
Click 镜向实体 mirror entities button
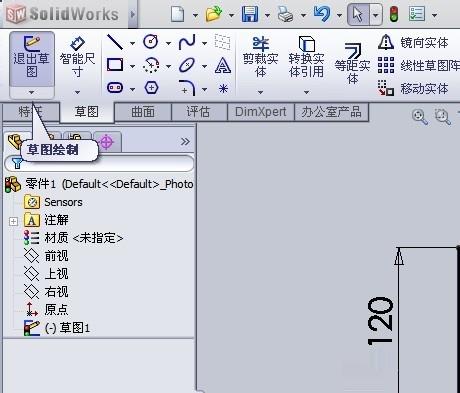414,43
